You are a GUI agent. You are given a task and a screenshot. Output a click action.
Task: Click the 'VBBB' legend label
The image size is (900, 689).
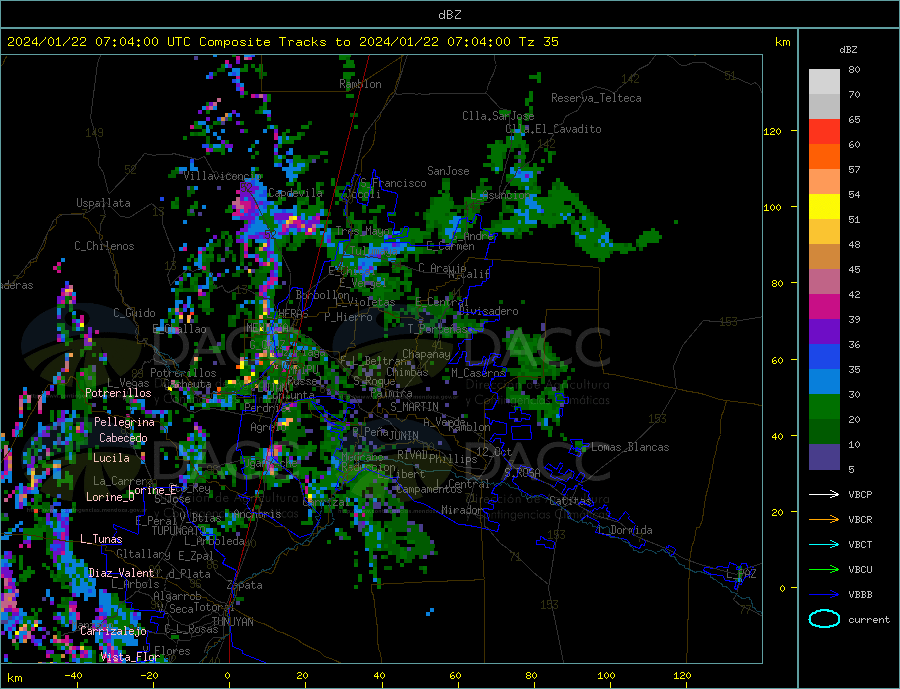coord(860,594)
